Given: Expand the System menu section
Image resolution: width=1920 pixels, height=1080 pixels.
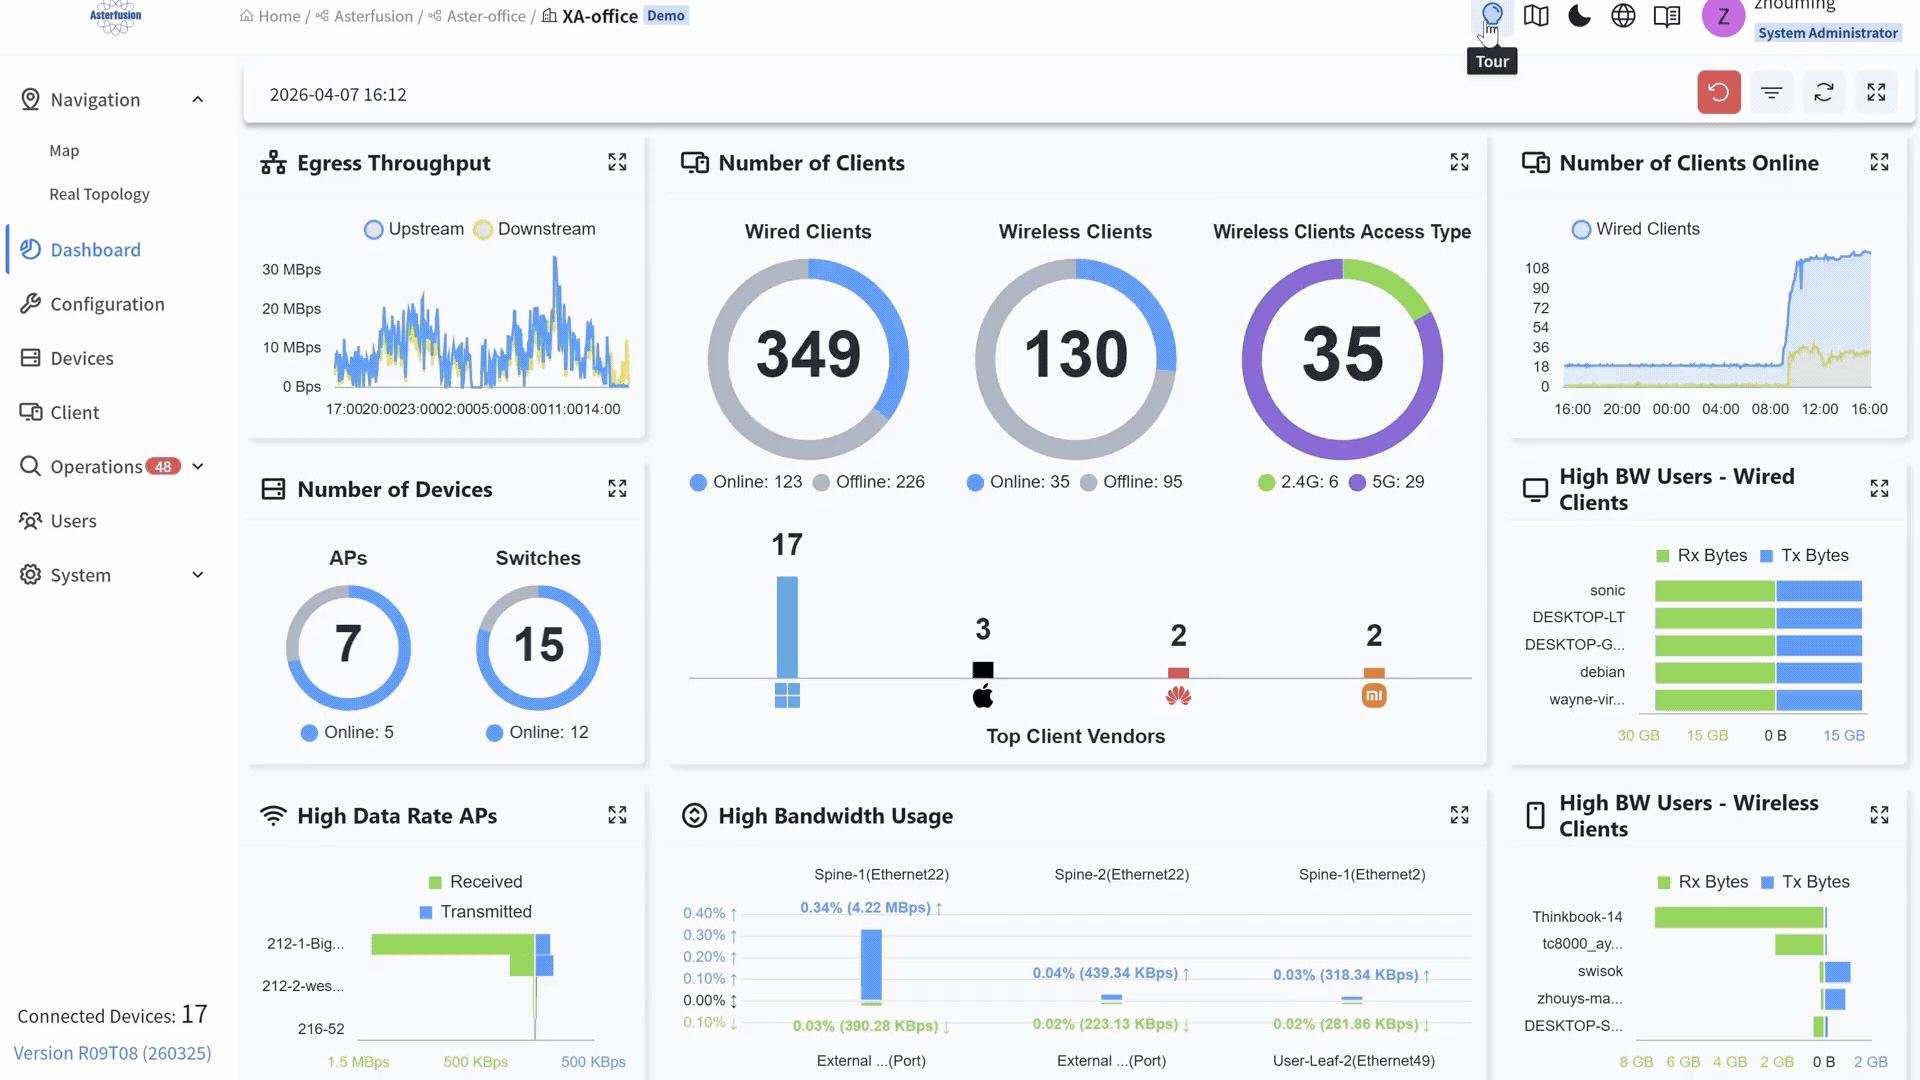Looking at the screenshot, I should tap(197, 575).
